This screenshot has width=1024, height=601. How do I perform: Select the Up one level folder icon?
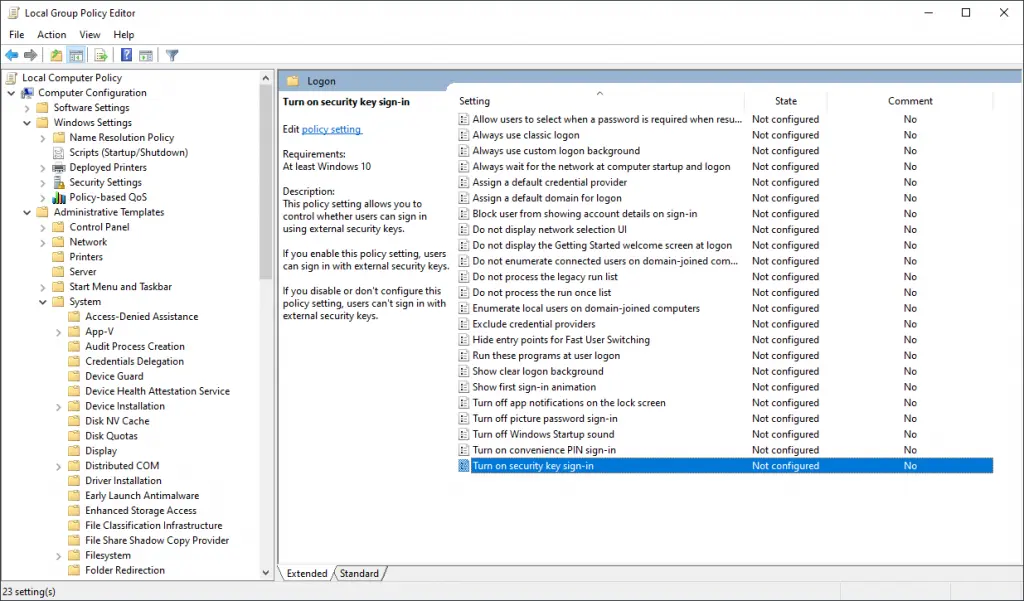pos(56,55)
